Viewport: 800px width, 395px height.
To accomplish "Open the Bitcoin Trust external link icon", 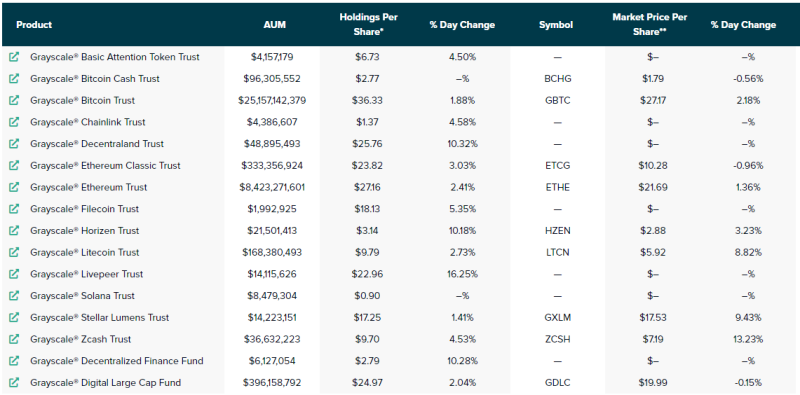I will point(14,101).
